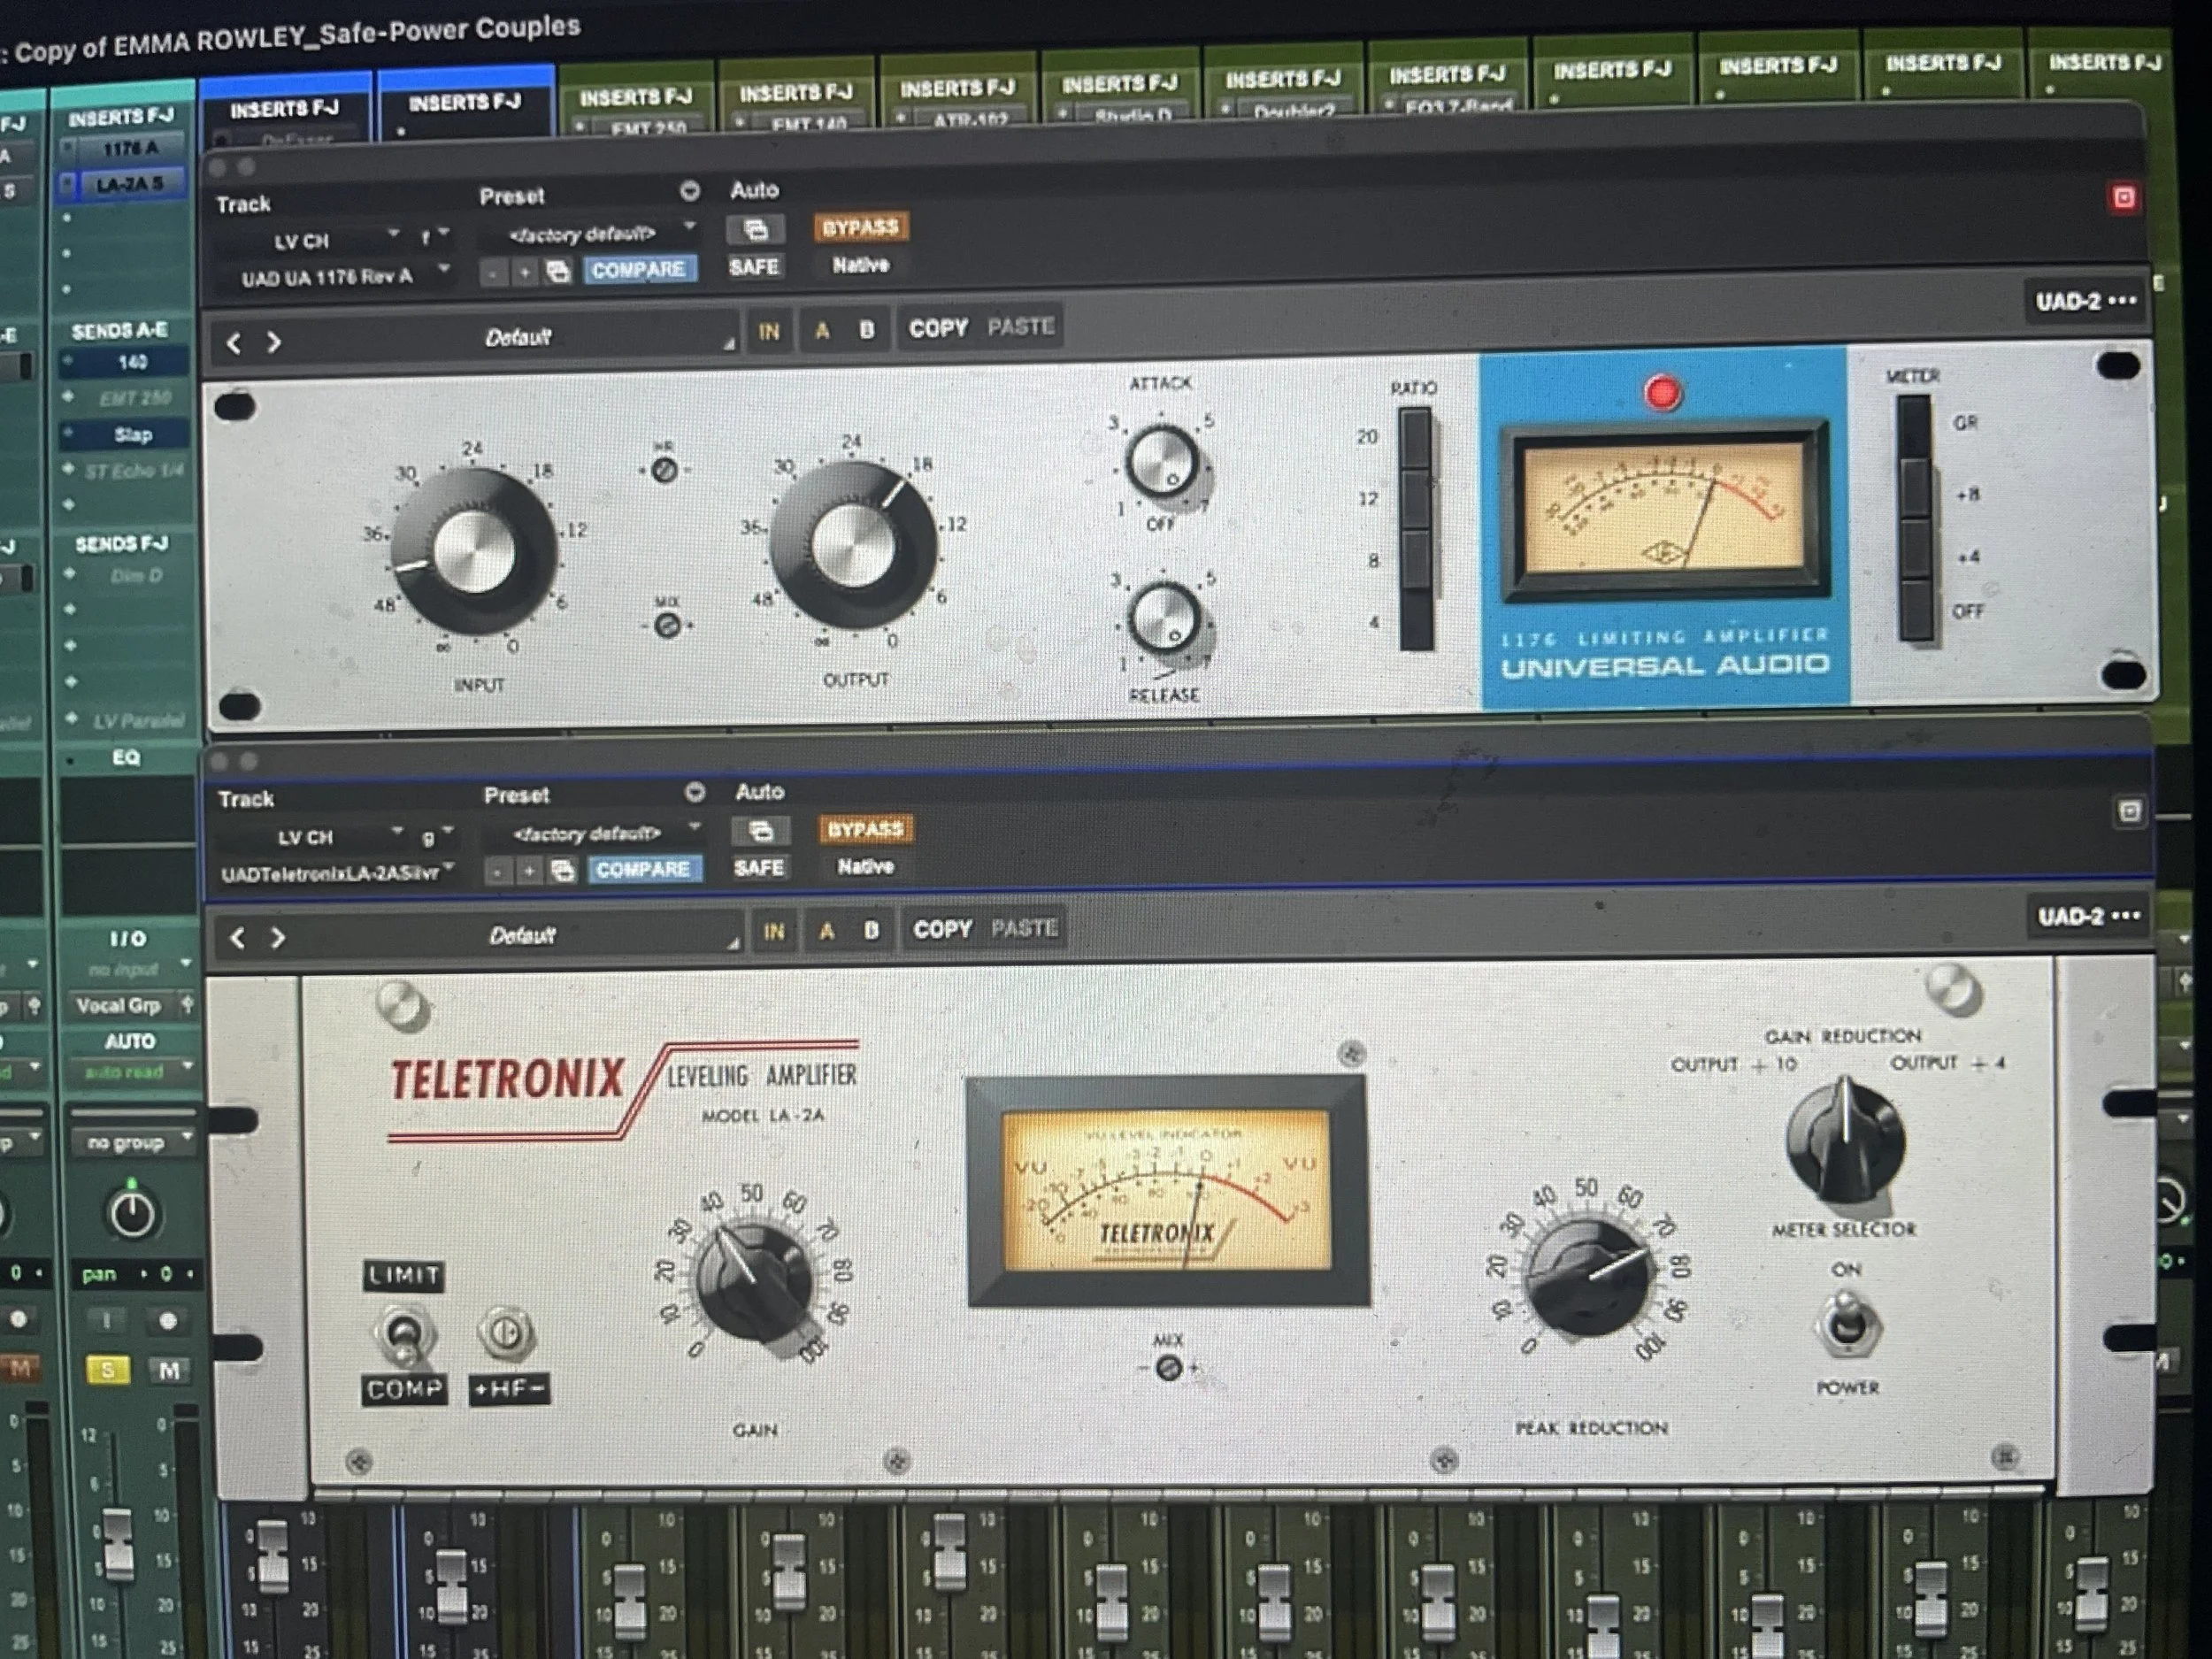
Task: Enable automation SAFE in the 1176 window
Action: tap(754, 267)
